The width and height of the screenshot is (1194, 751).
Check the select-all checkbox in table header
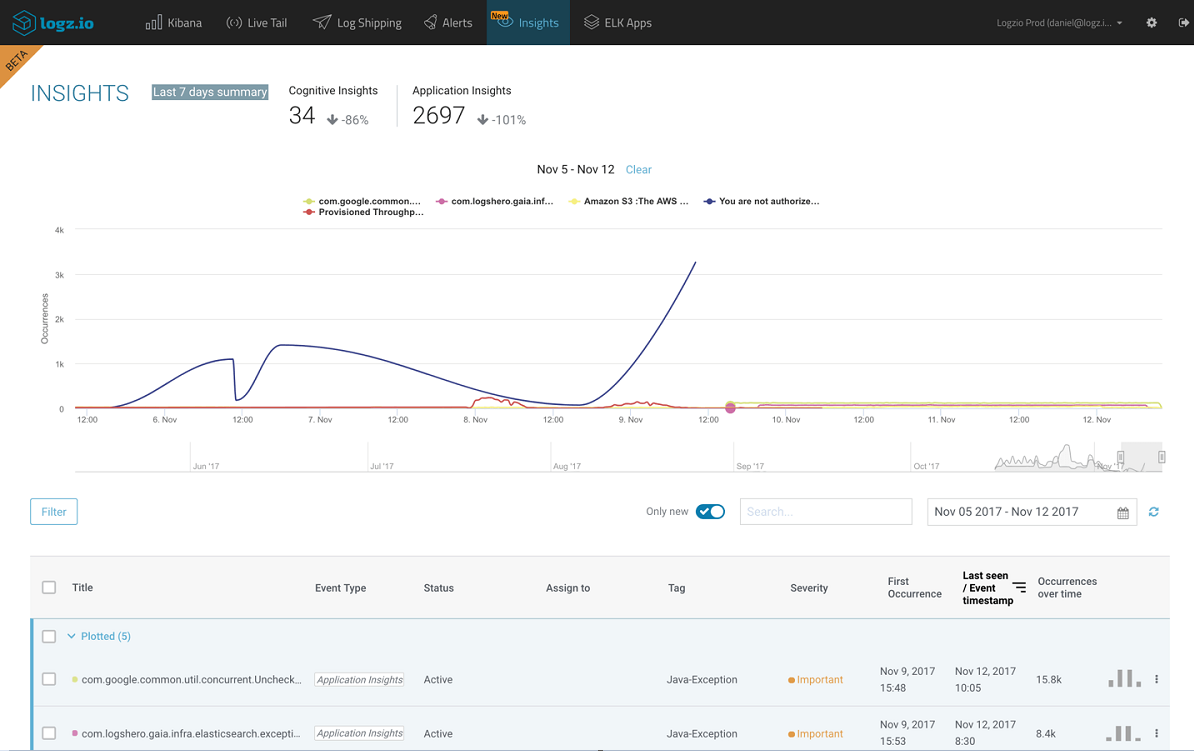49,588
